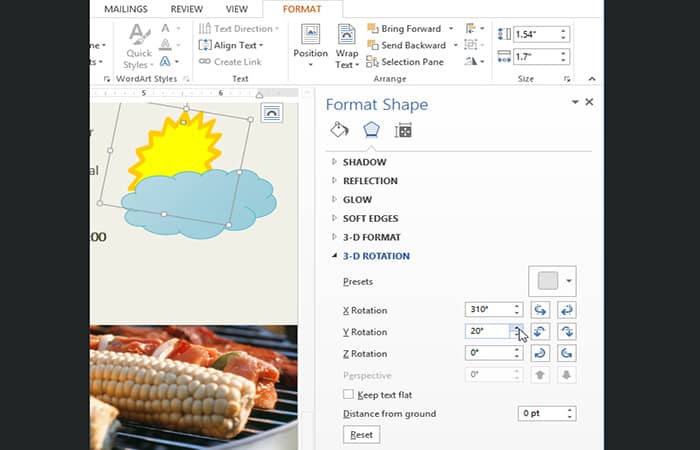Open the Text Effects A dropdown
The width and height of the screenshot is (700, 450).
click(x=170, y=61)
